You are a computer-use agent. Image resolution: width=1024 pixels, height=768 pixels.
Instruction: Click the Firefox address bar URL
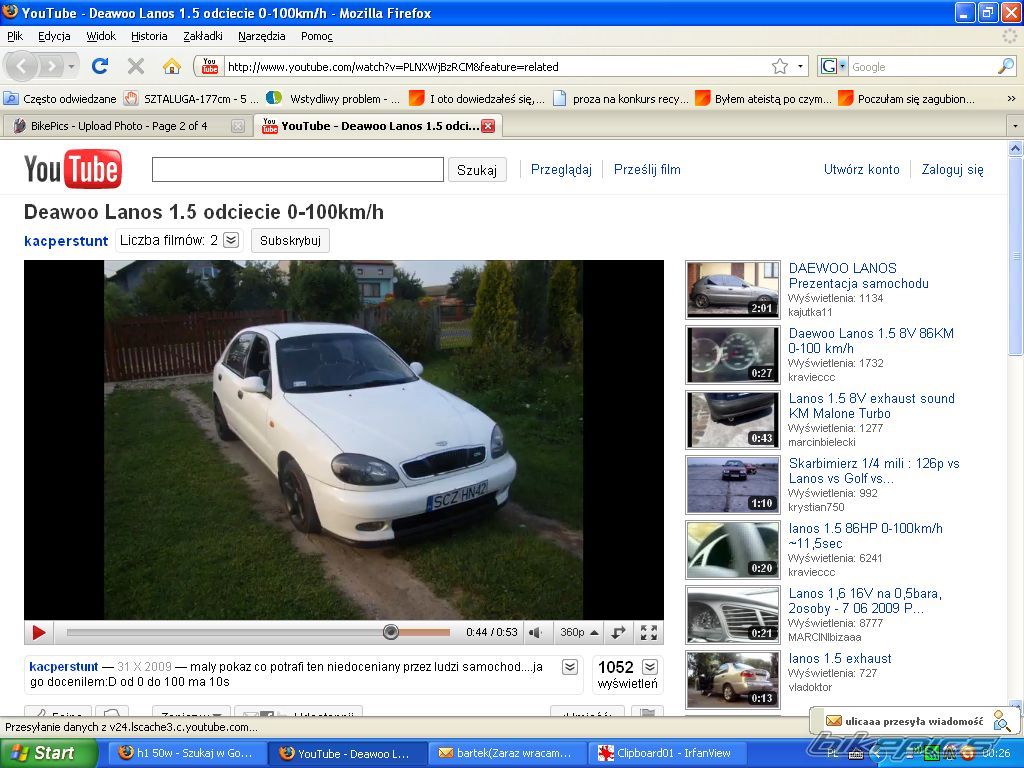[x=497, y=67]
